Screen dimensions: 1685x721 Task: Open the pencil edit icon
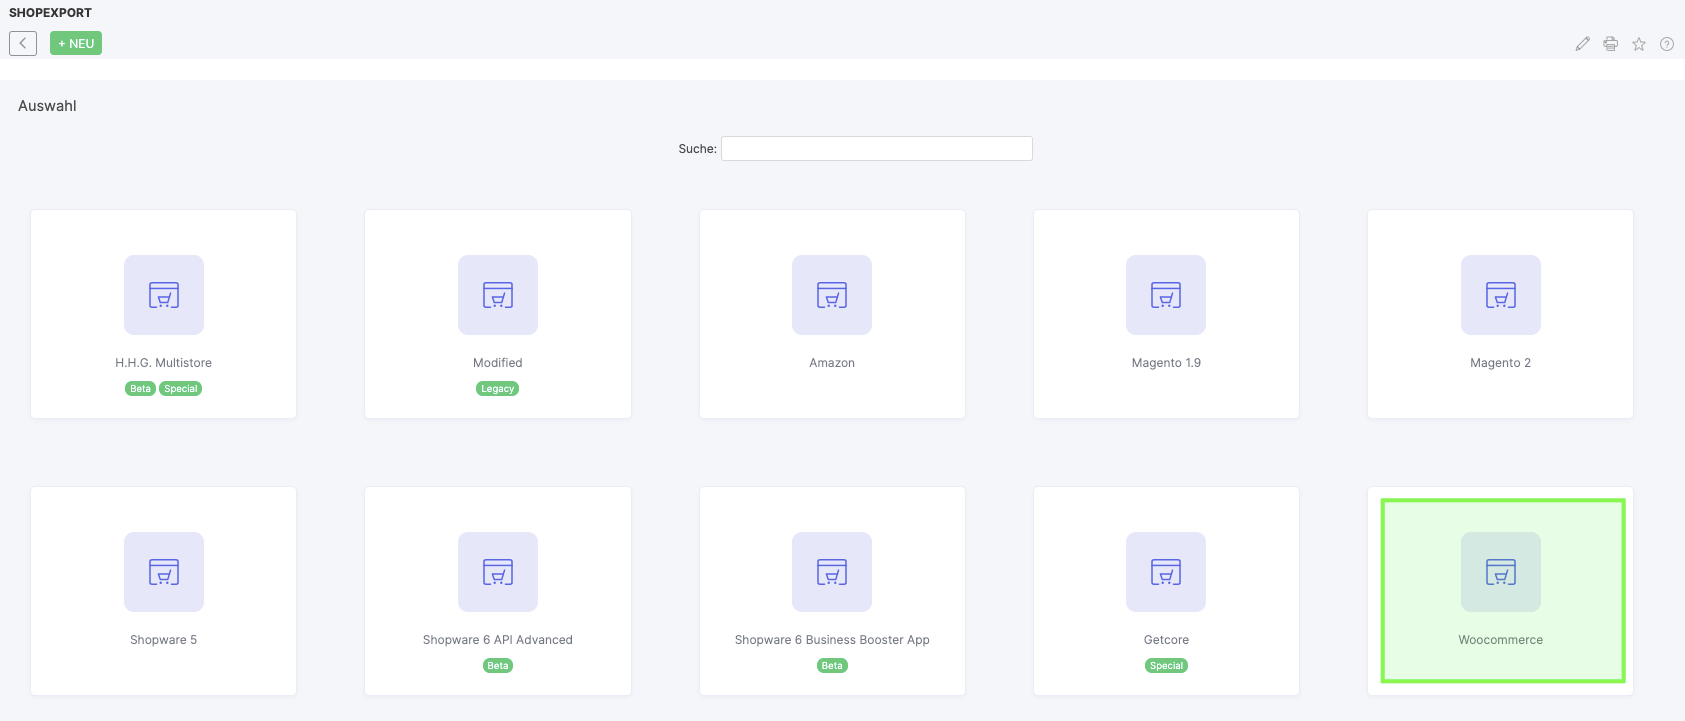click(x=1582, y=44)
